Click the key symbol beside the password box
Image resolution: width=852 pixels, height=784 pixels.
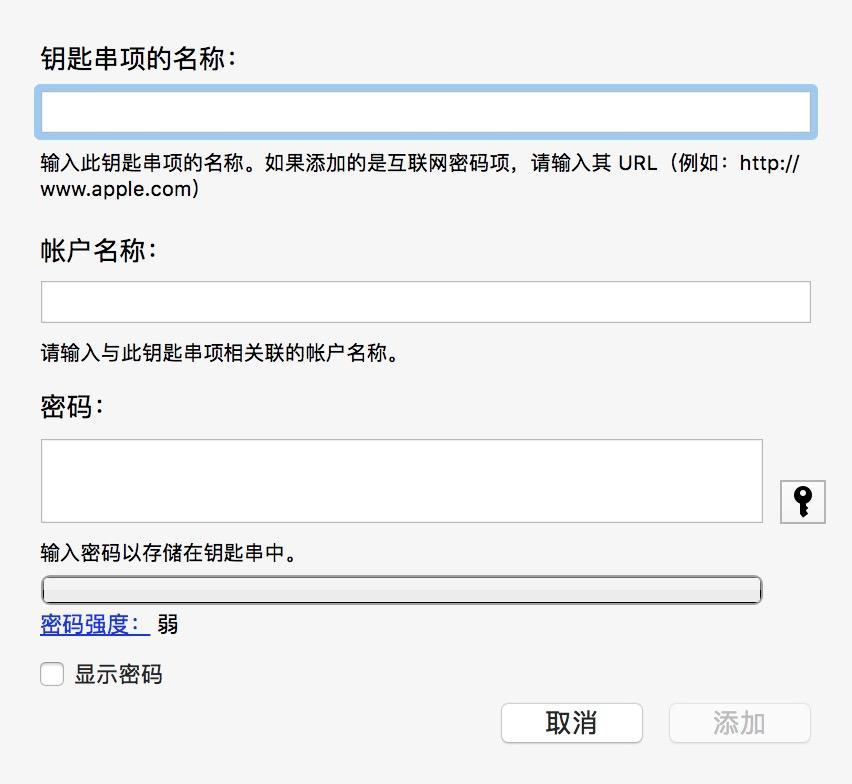click(802, 502)
